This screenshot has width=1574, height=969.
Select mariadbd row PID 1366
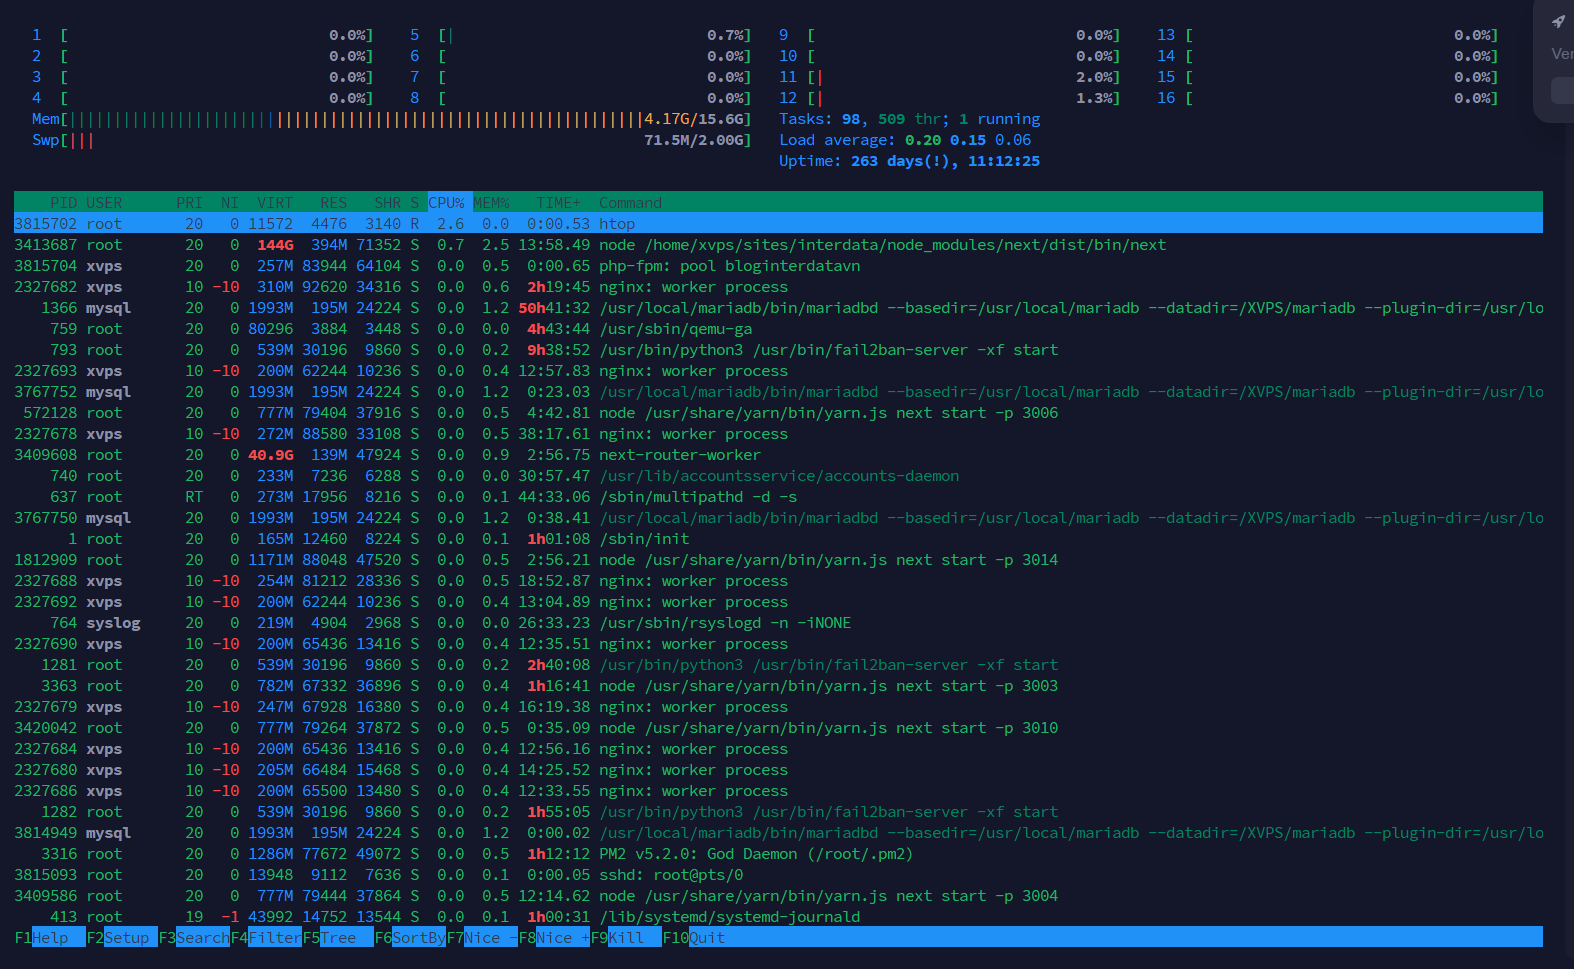(x=778, y=308)
